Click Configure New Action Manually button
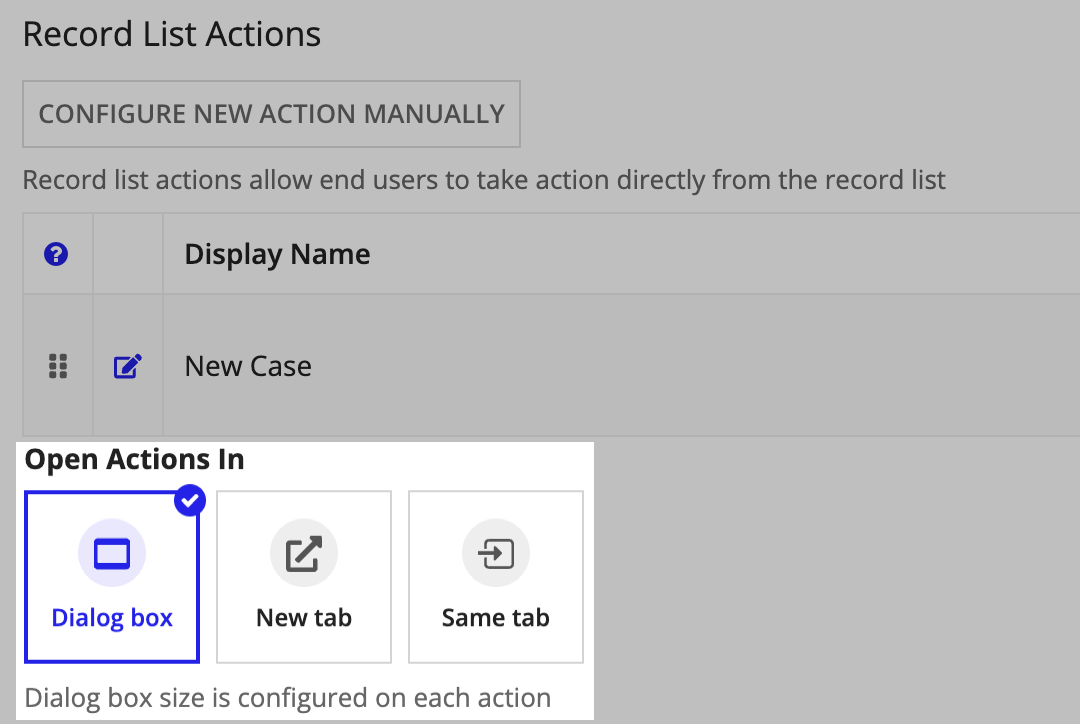This screenshot has height=724, width=1080. pyautogui.click(x=271, y=114)
